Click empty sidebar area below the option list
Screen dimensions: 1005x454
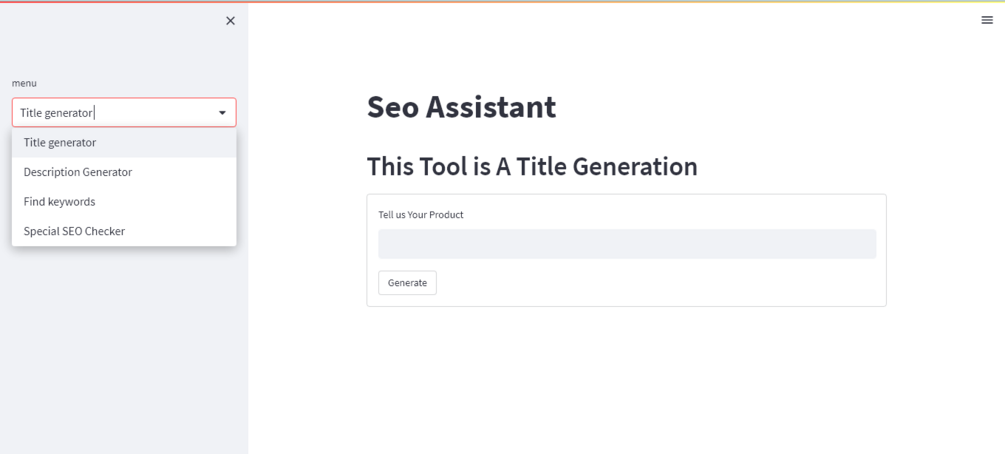point(124,350)
